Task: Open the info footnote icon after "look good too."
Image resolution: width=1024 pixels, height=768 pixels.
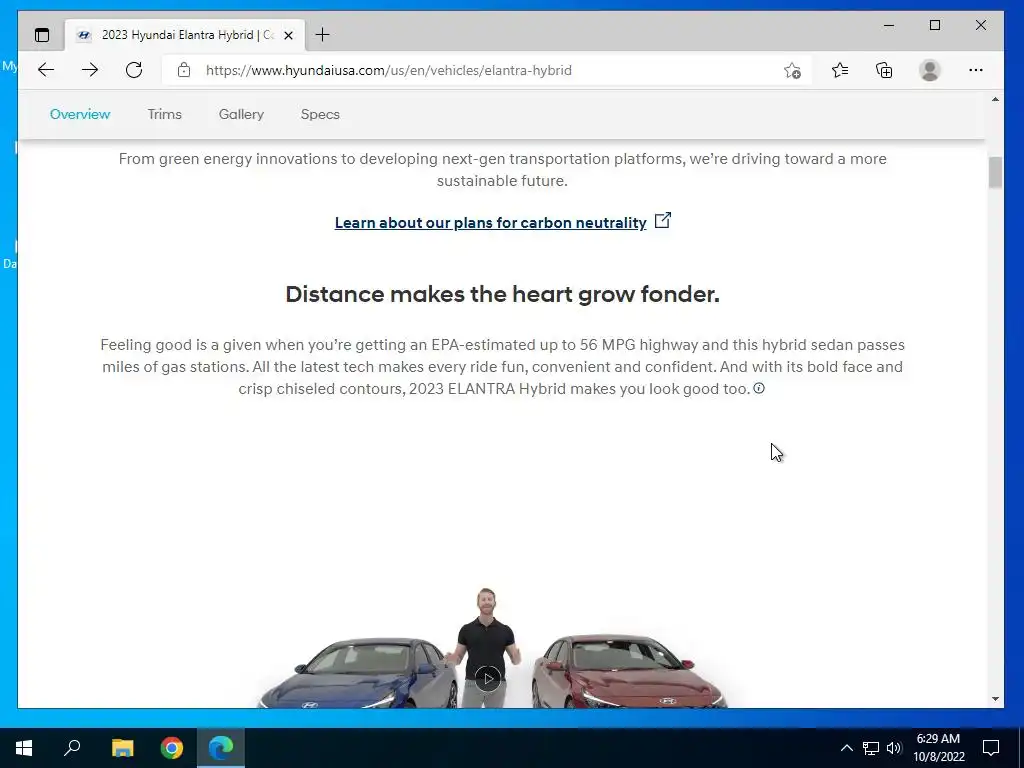Action: pos(759,388)
